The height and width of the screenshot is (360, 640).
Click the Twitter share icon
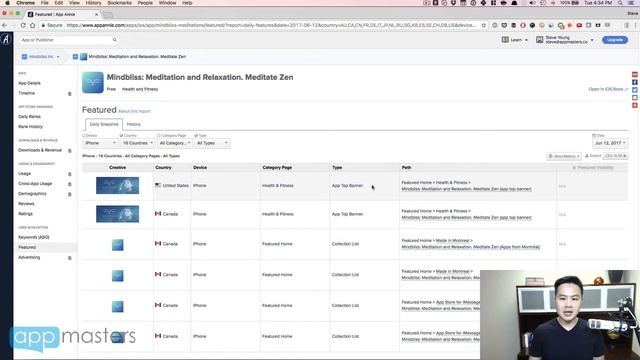pos(635,90)
